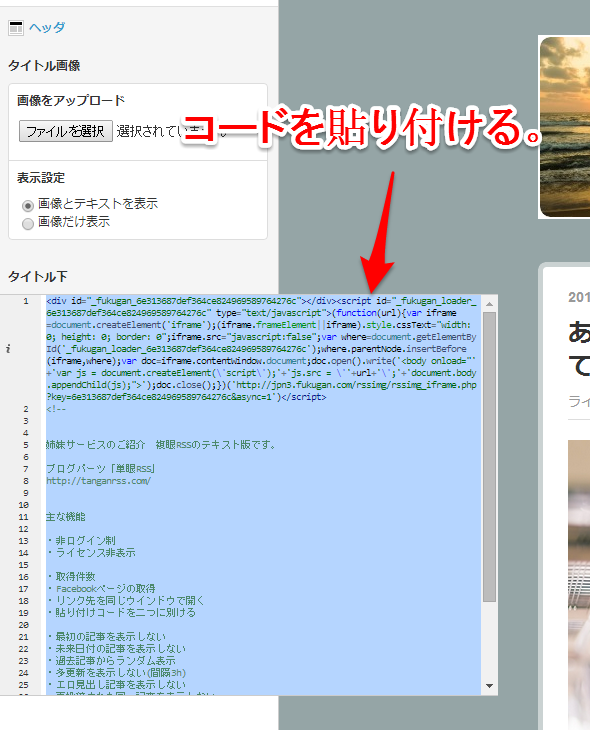
Task: Click the ヘッダ header icon
Action: [x=16, y=28]
